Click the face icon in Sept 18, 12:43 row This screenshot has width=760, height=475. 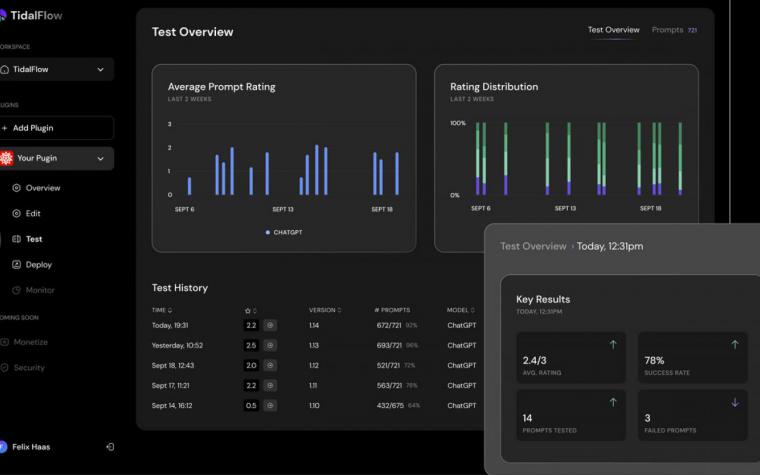pos(270,365)
